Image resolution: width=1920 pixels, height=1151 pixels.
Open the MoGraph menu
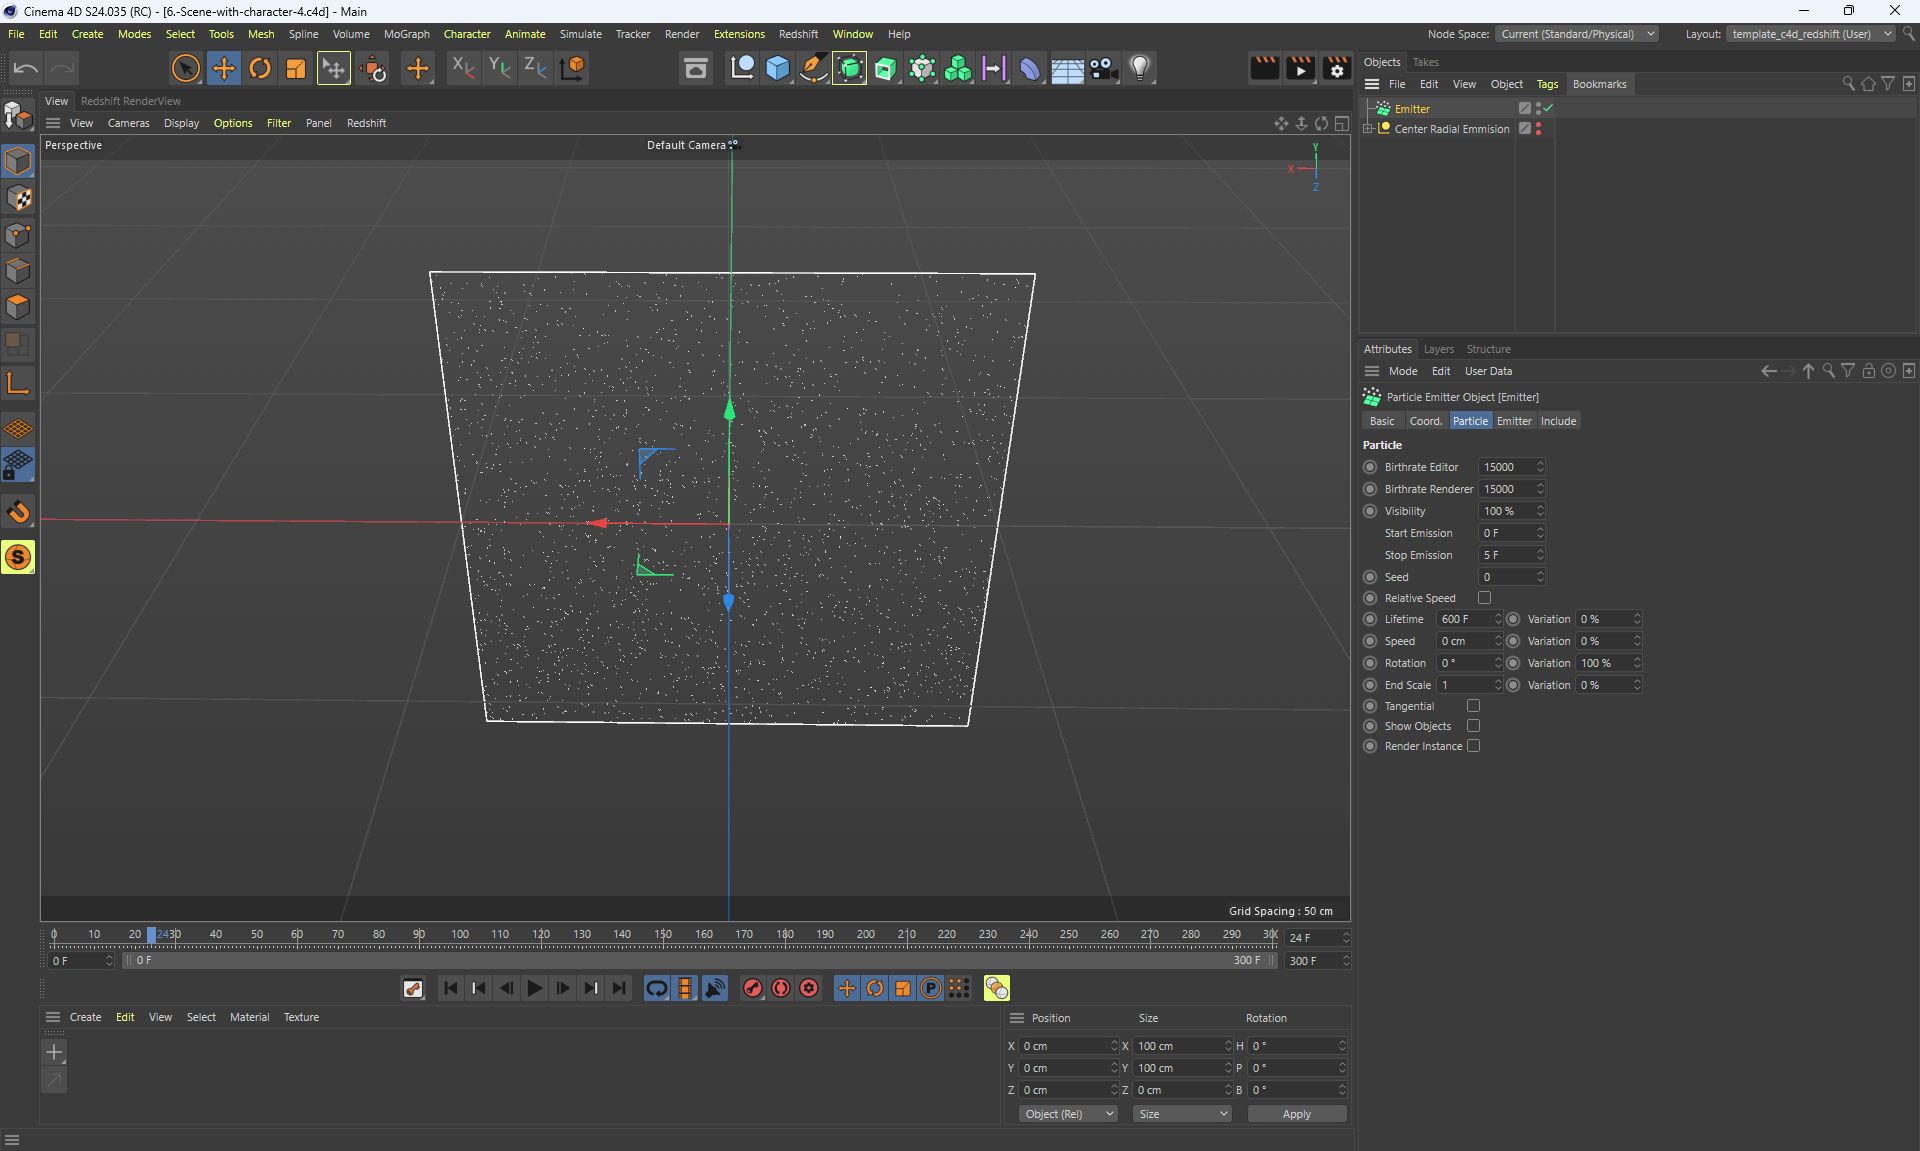(x=406, y=34)
